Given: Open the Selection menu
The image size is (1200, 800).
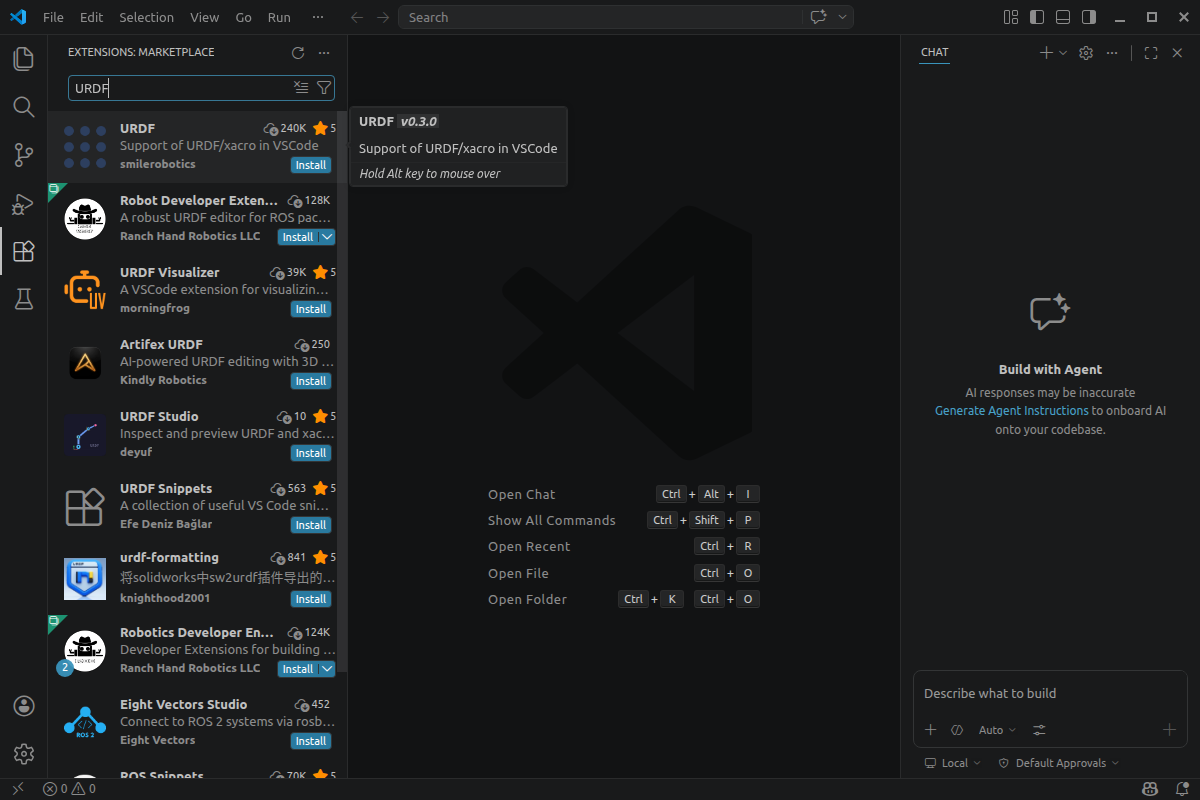Looking at the screenshot, I should tap(146, 17).
